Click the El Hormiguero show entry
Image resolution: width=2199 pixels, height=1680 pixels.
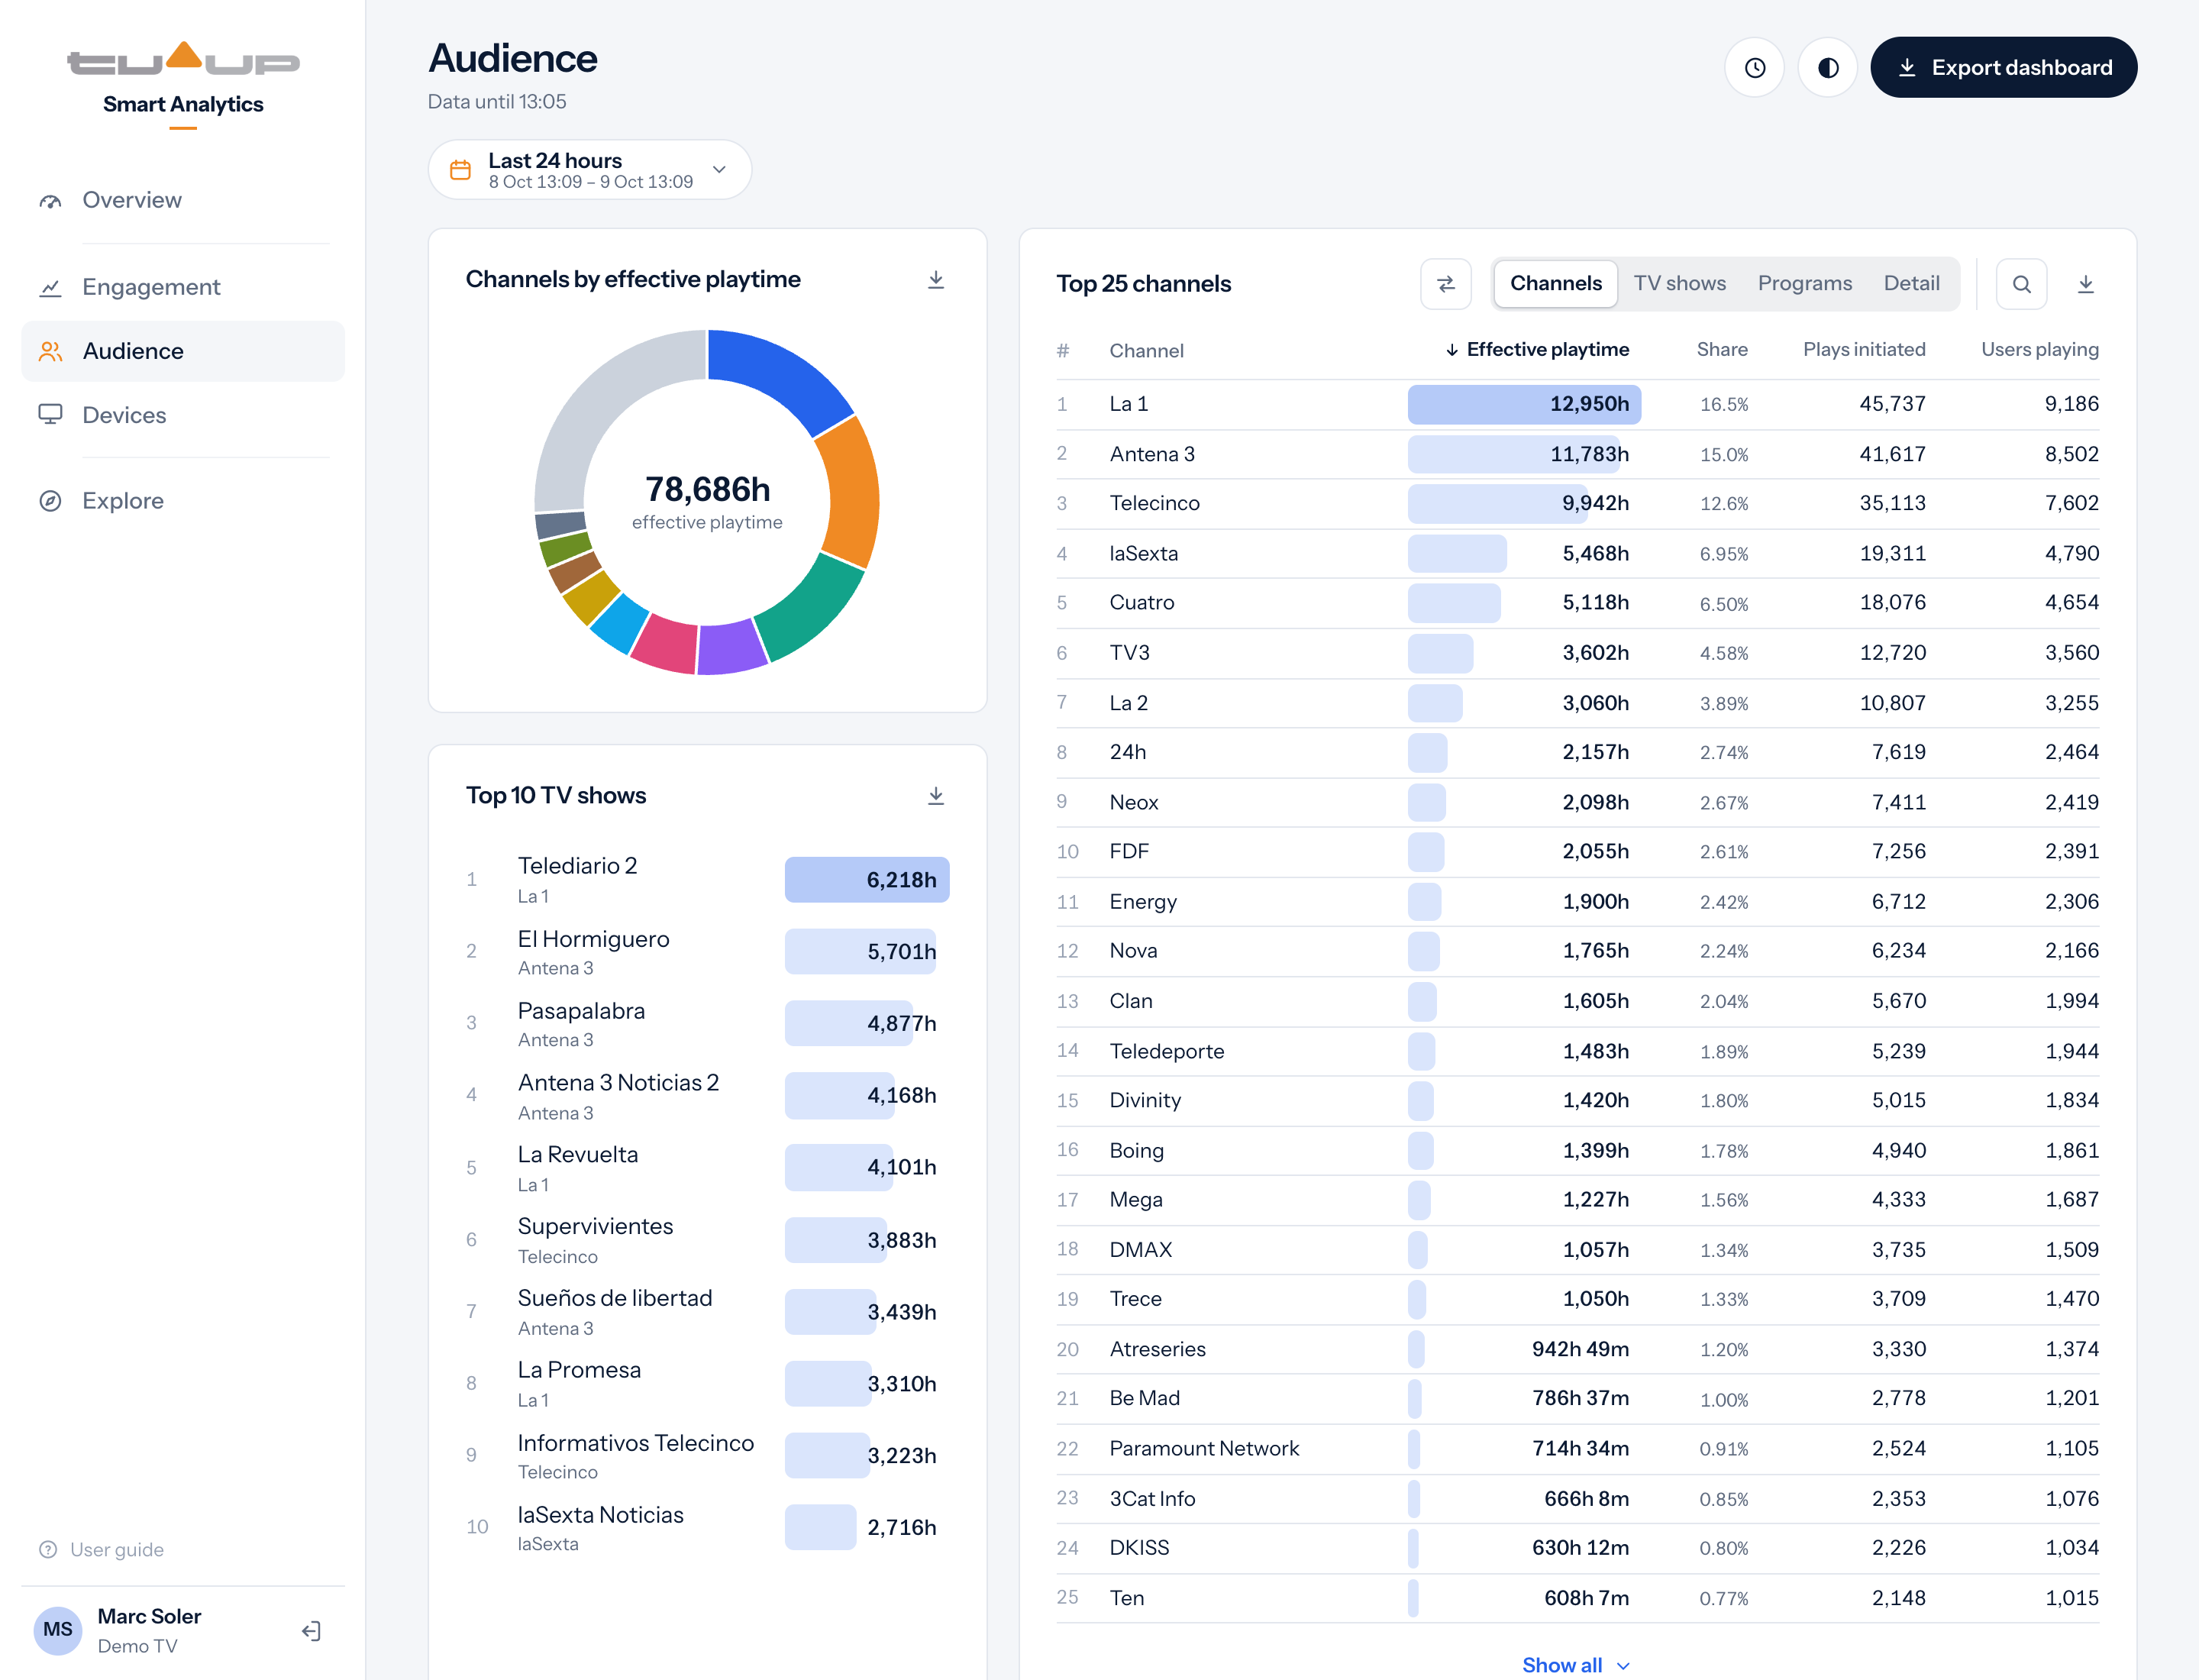click(707, 952)
